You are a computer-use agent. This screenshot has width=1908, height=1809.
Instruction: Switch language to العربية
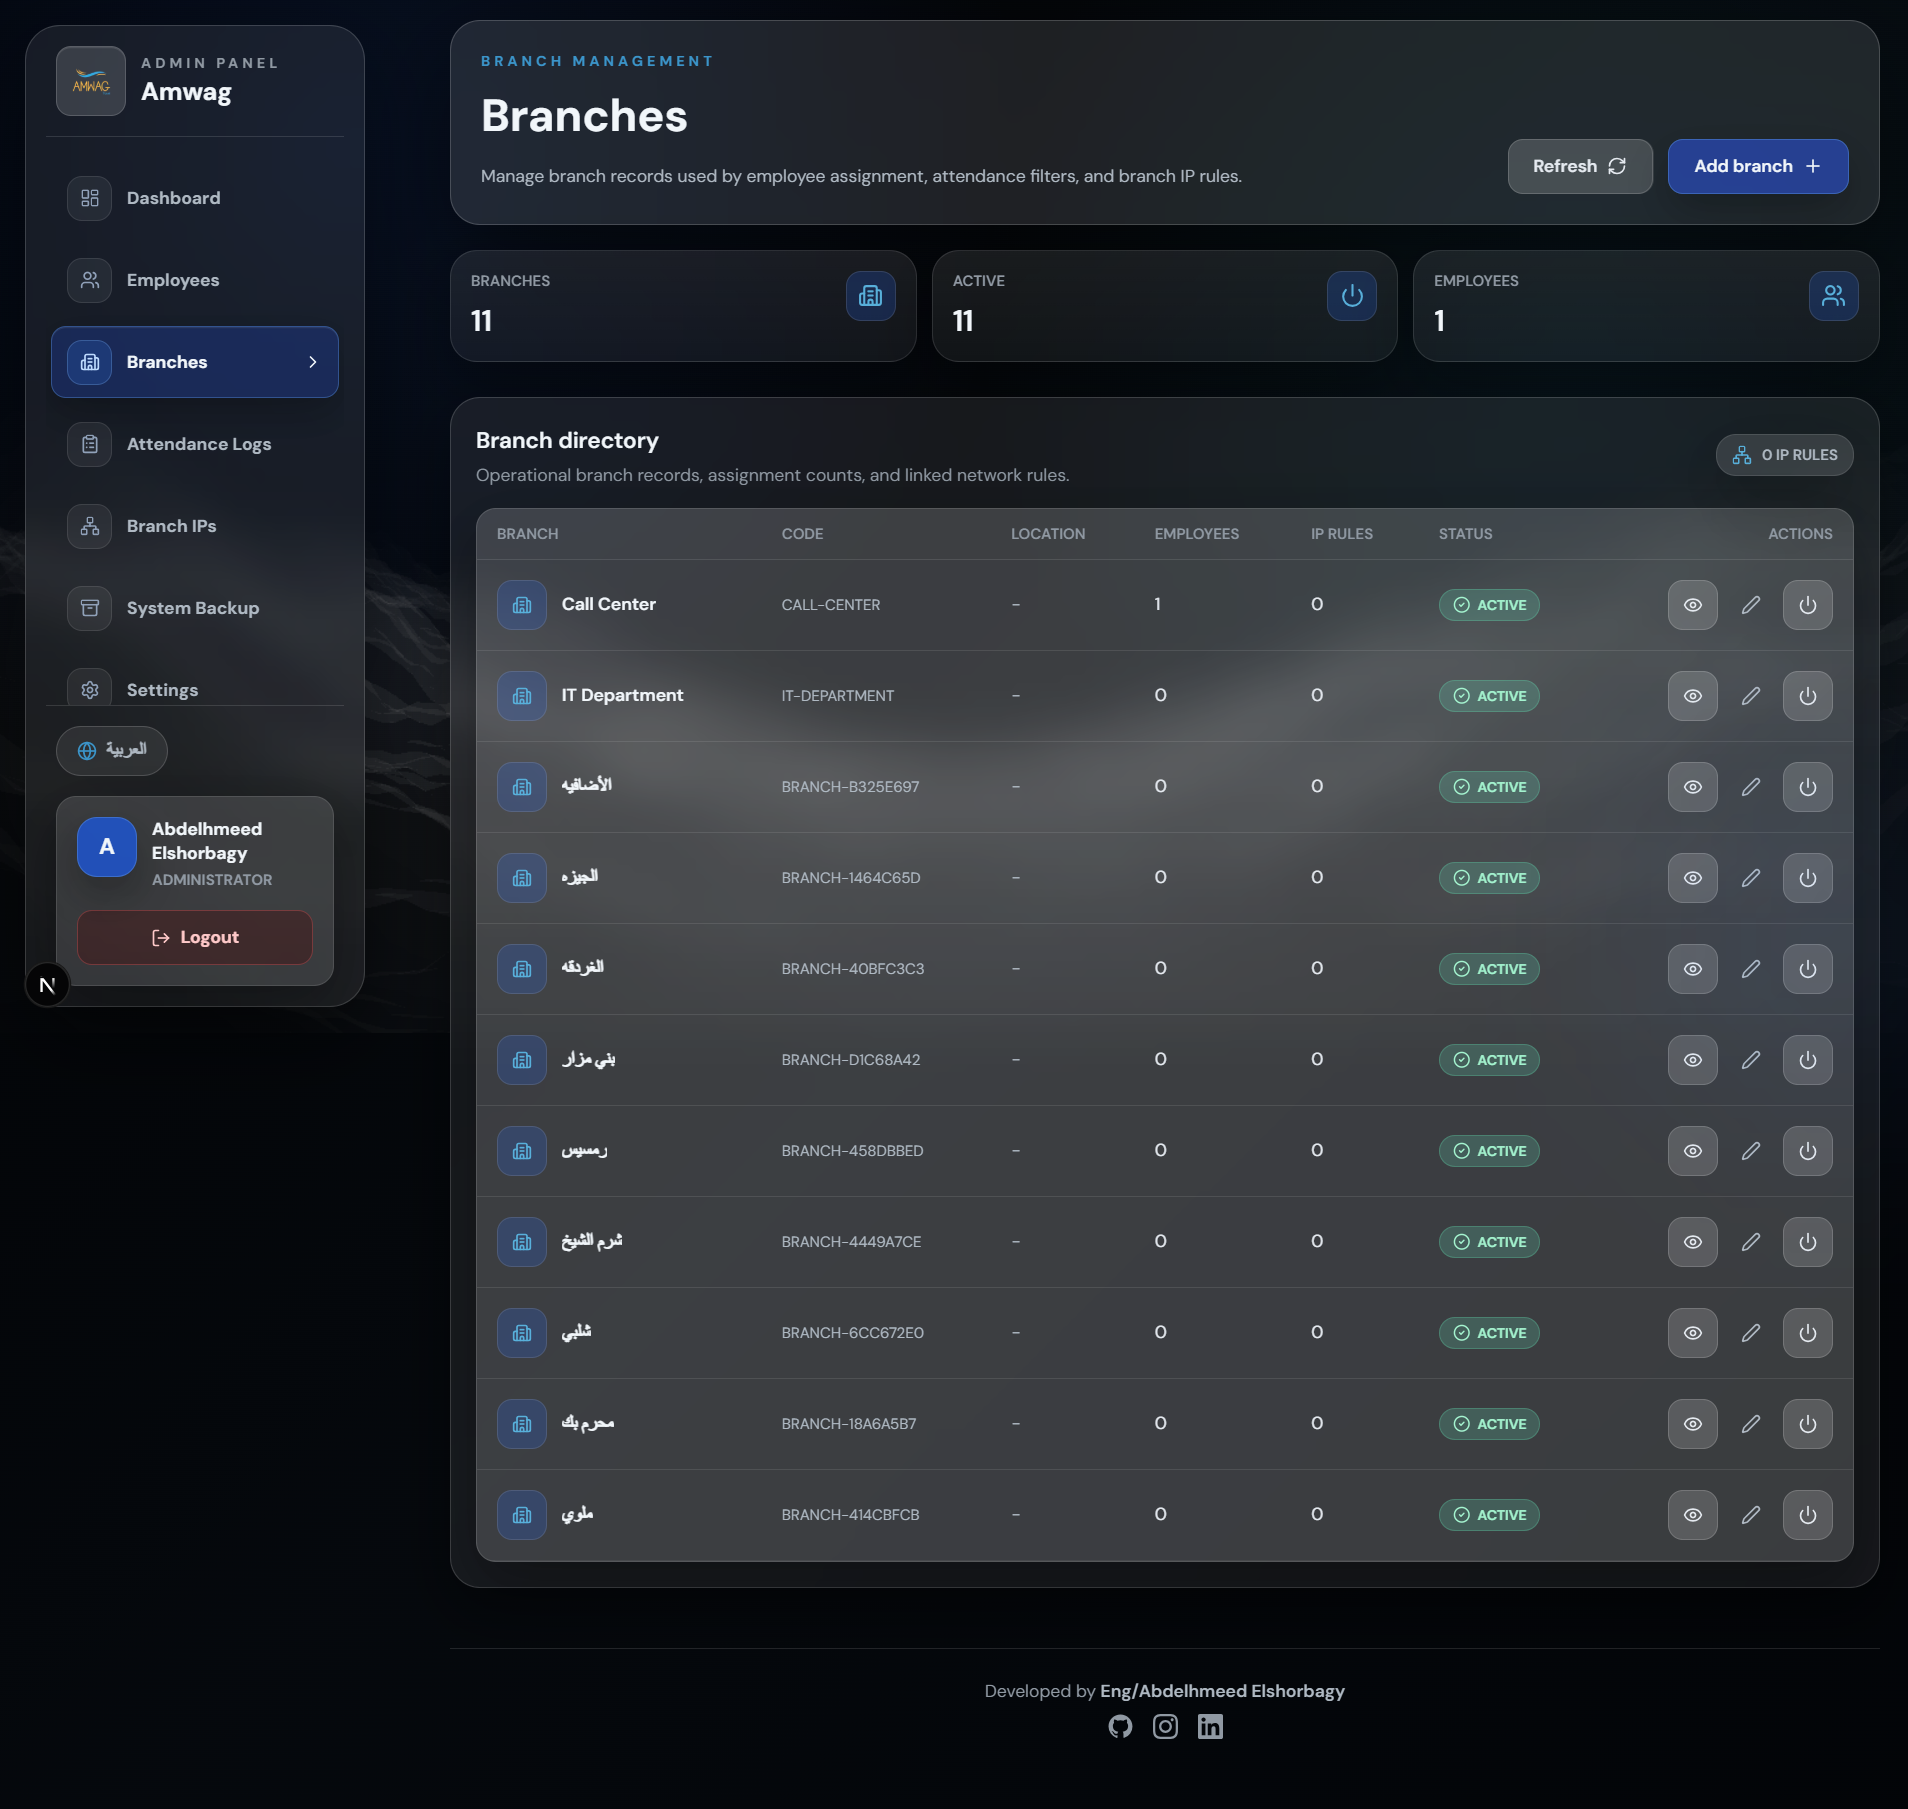(x=112, y=750)
